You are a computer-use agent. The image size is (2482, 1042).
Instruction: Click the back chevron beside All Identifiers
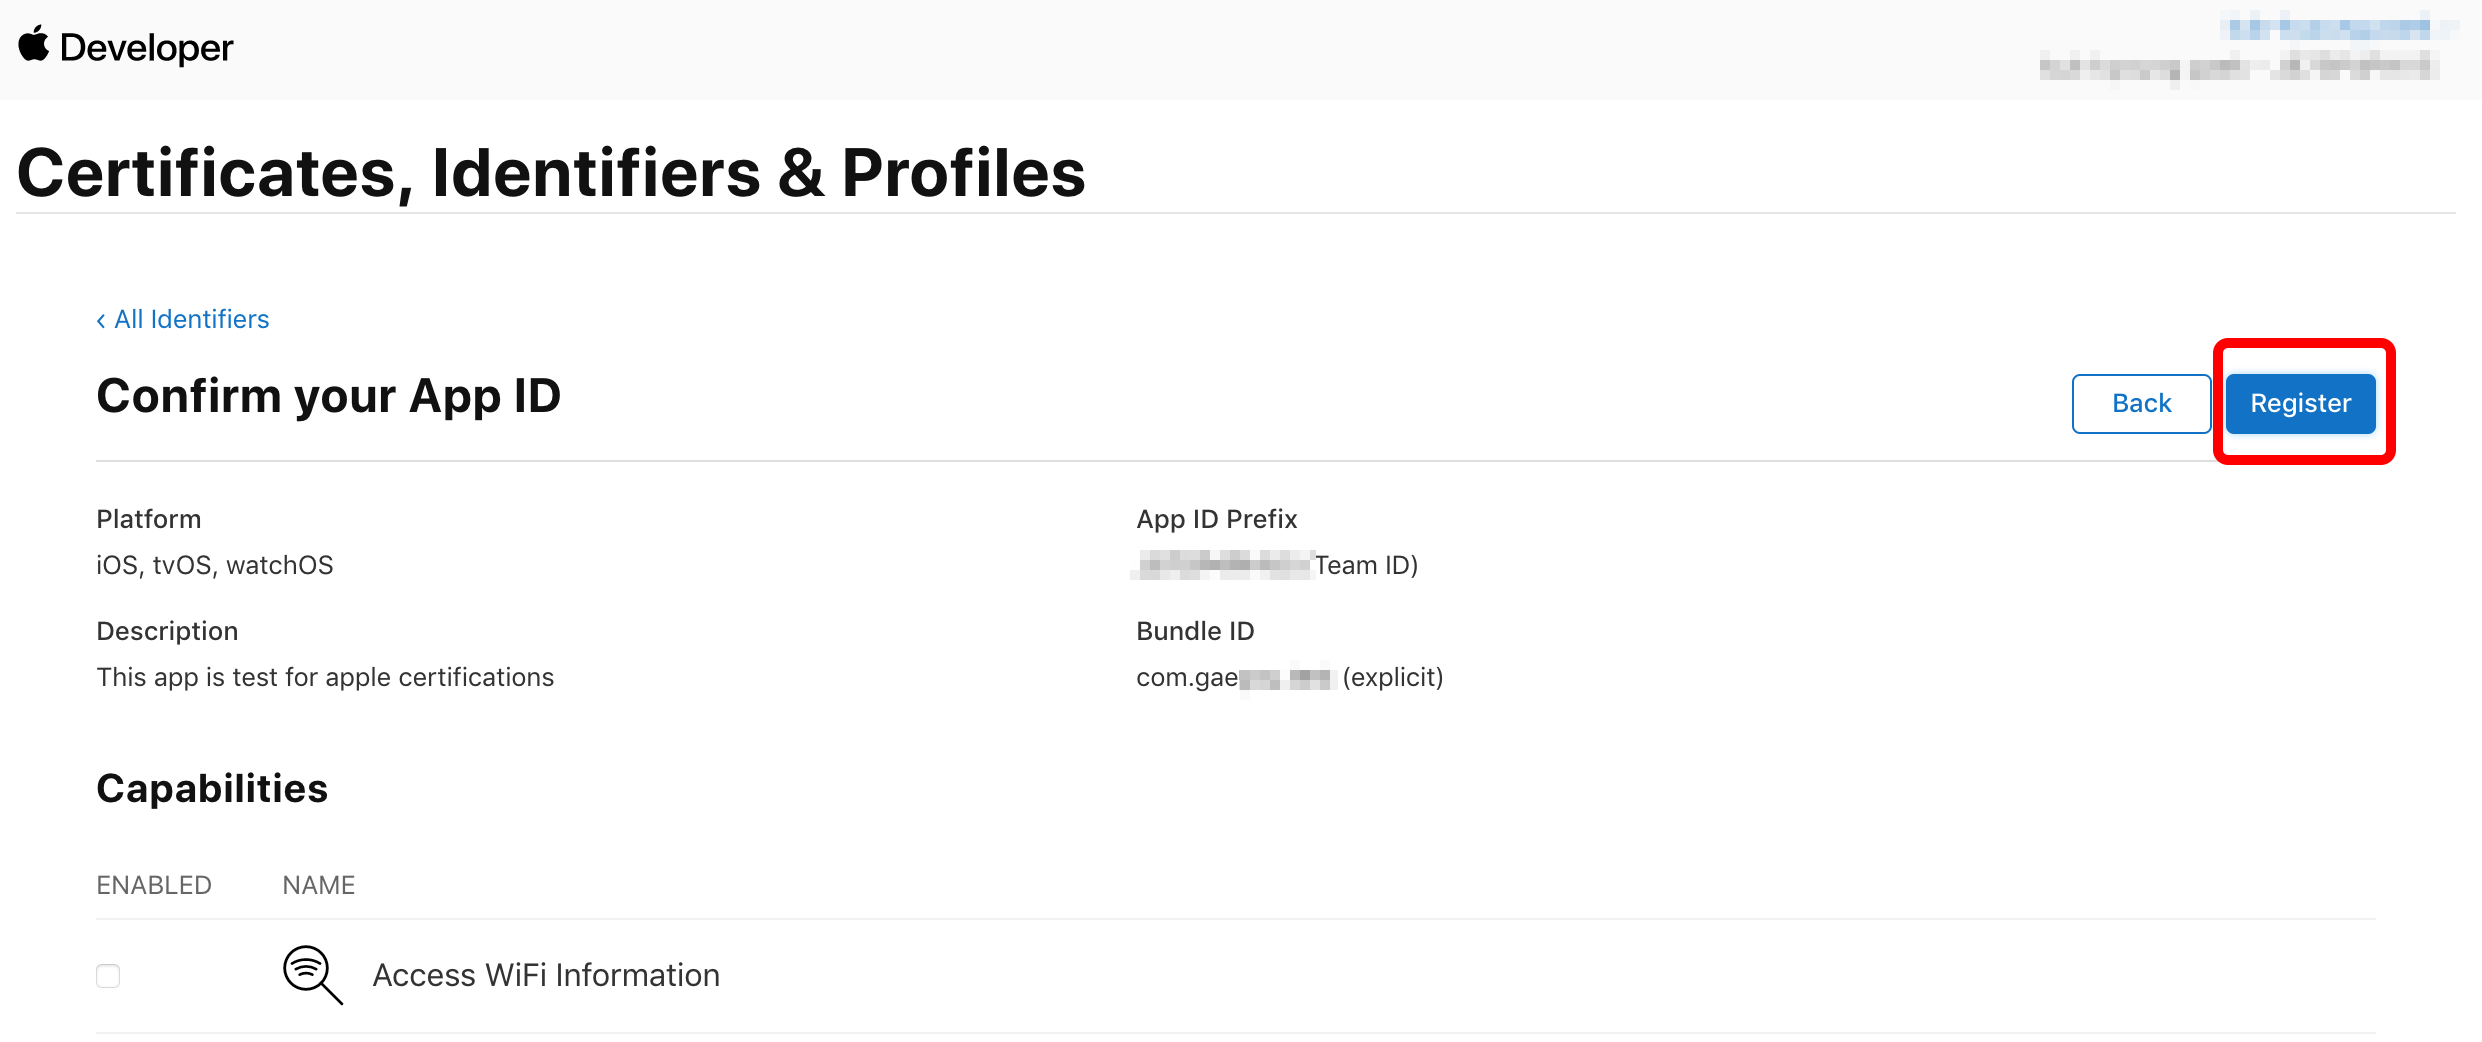click(101, 320)
